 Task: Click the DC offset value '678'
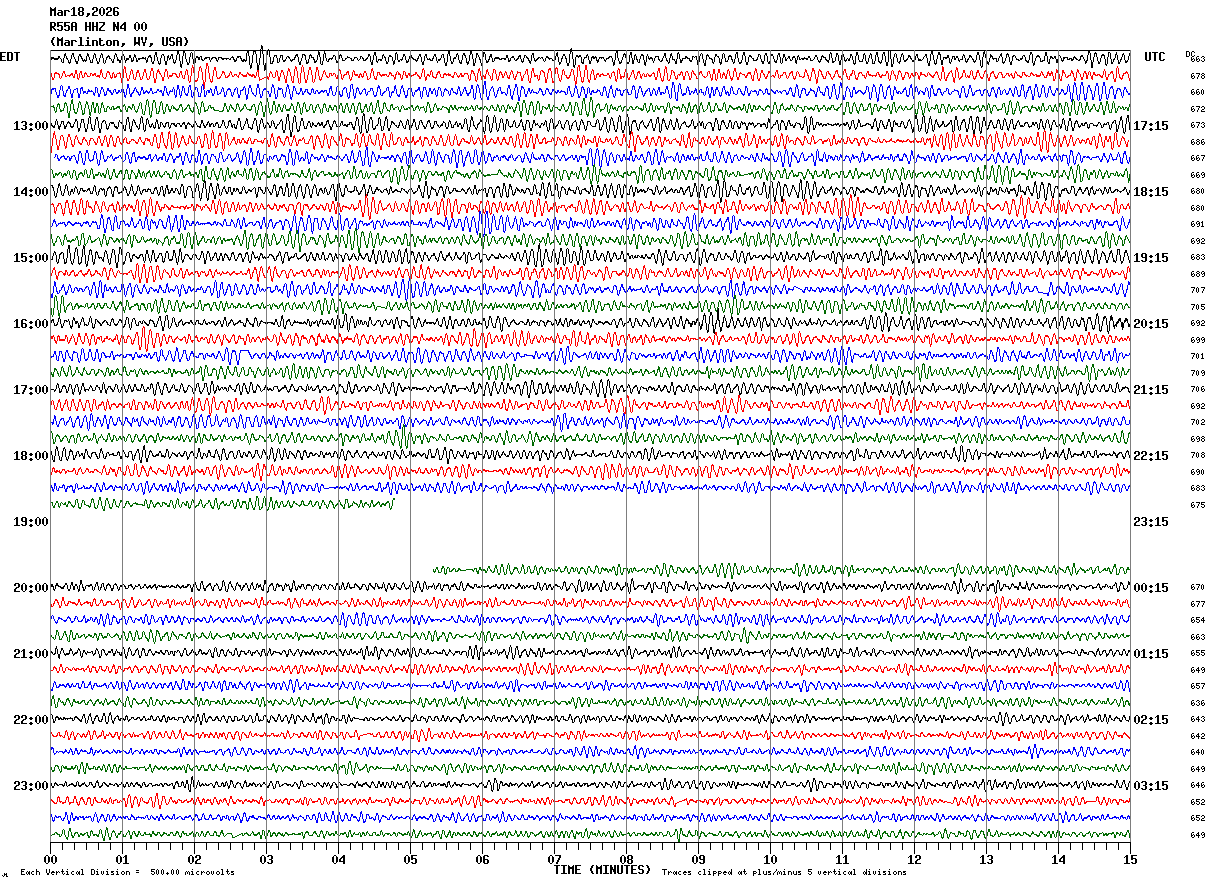point(1197,76)
